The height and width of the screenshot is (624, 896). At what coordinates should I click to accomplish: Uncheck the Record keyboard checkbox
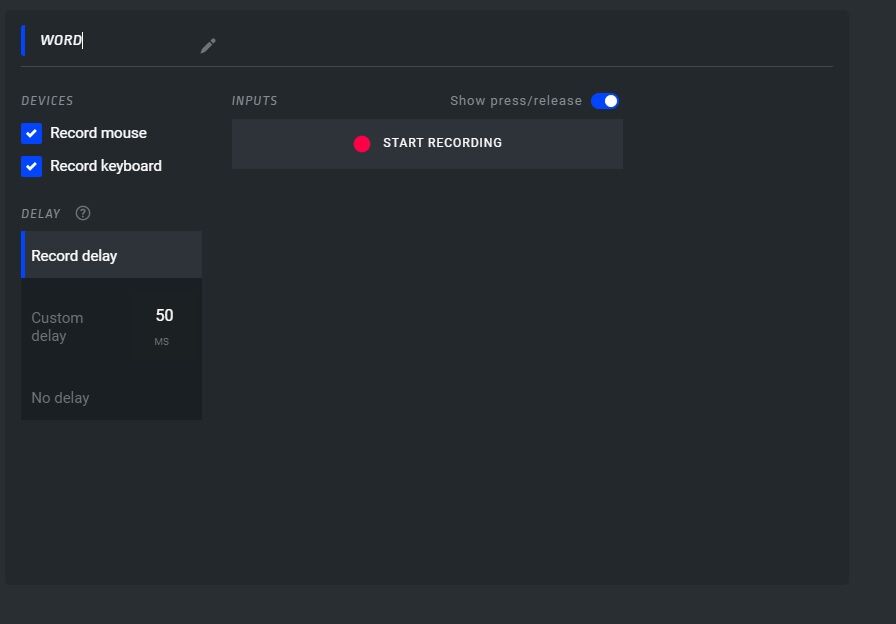coord(31,166)
